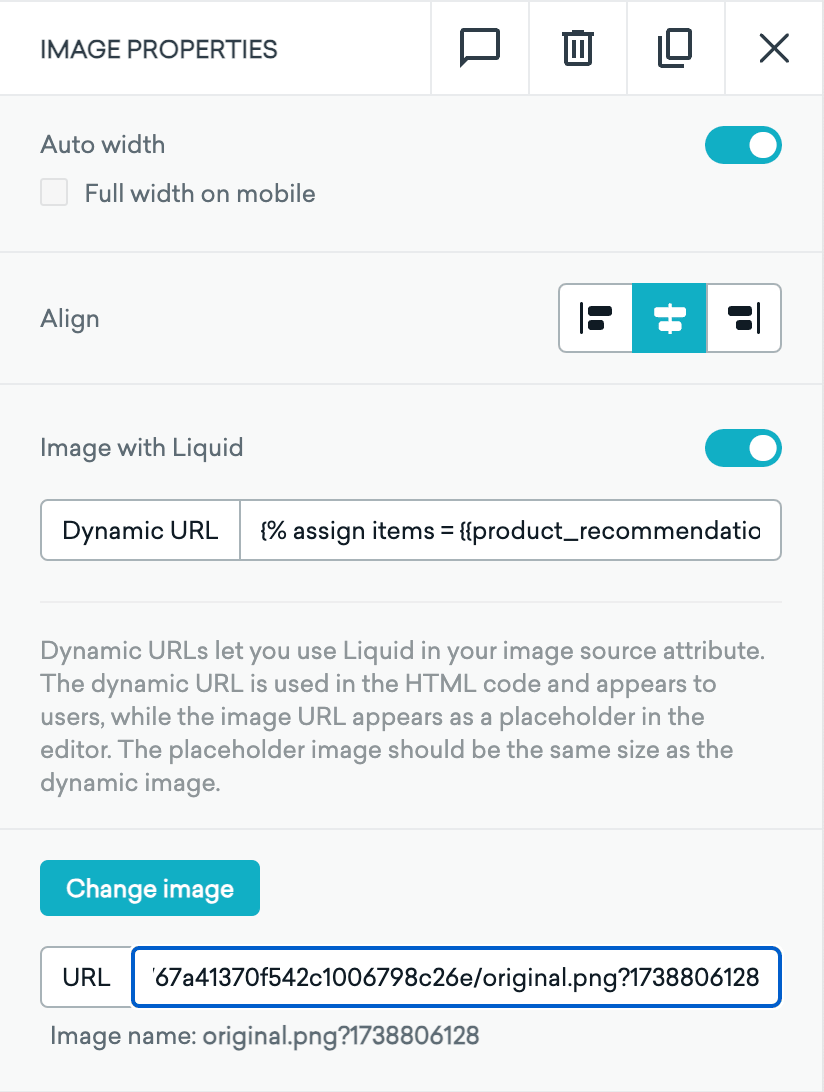Align the image to the right
The height and width of the screenshot is (1092, 824).
743,320
